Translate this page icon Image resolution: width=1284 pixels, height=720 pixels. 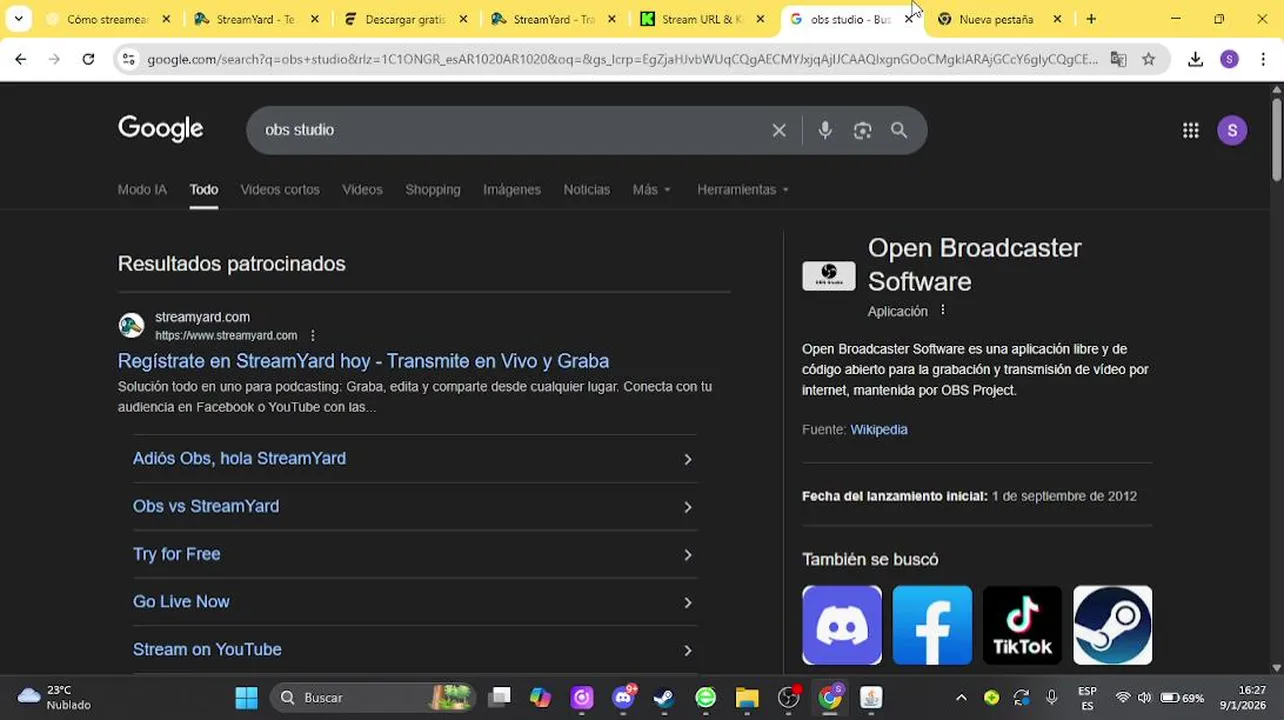(1118, 59)
